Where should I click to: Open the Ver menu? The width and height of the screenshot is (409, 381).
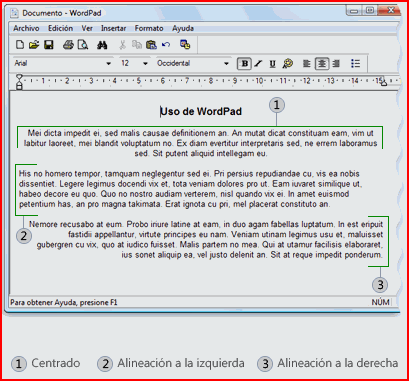pyautogui.click(x=87, y=28)
